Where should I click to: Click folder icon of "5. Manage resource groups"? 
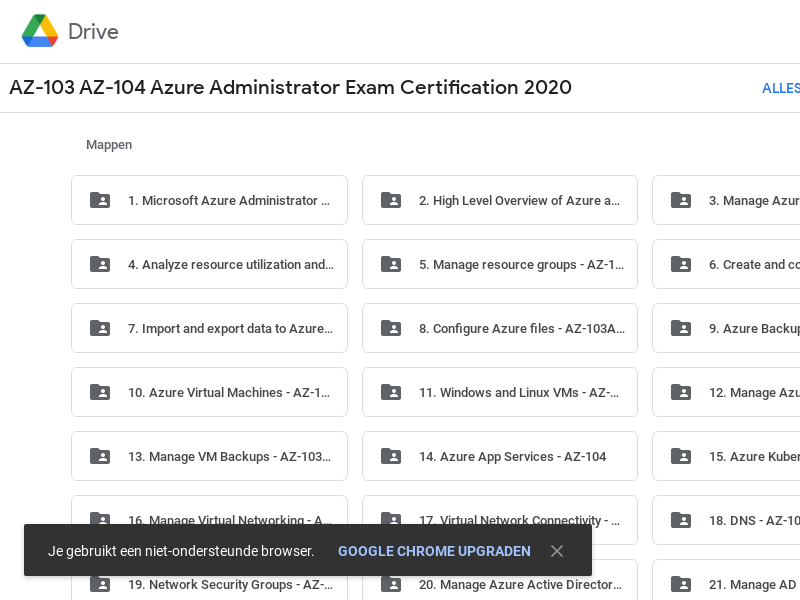[x=390, y=264]
